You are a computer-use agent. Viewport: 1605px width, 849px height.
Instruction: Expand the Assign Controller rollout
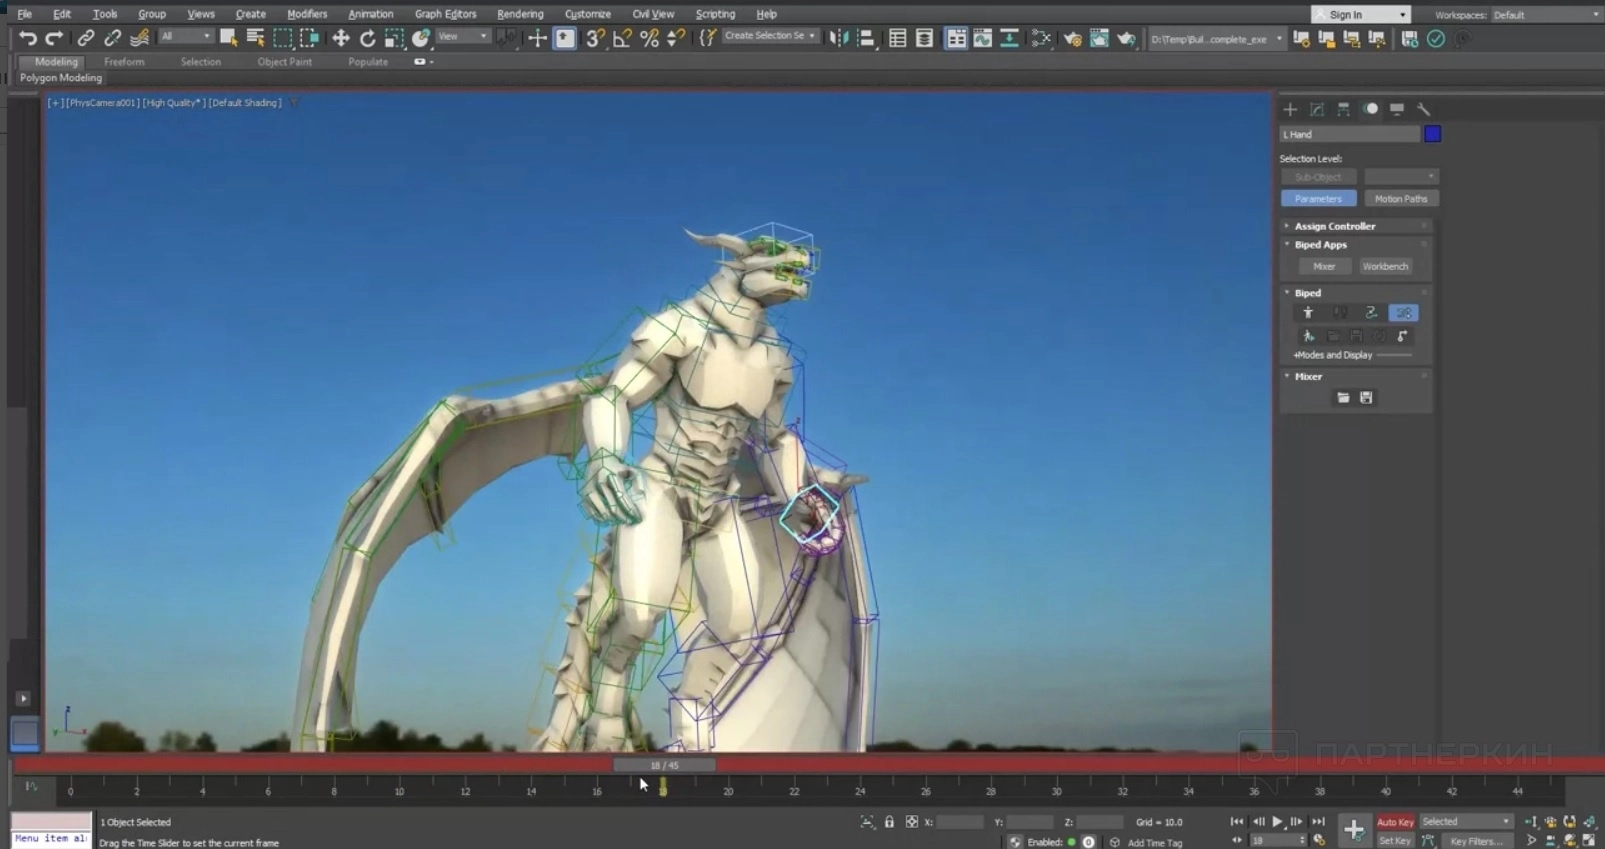coord(1334,226)
